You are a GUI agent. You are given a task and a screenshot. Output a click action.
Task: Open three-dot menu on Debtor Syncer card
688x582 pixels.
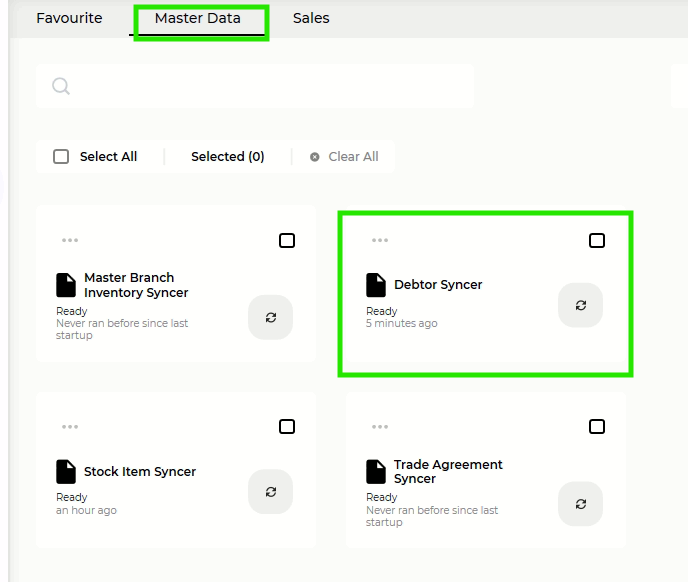coord(380,240)
